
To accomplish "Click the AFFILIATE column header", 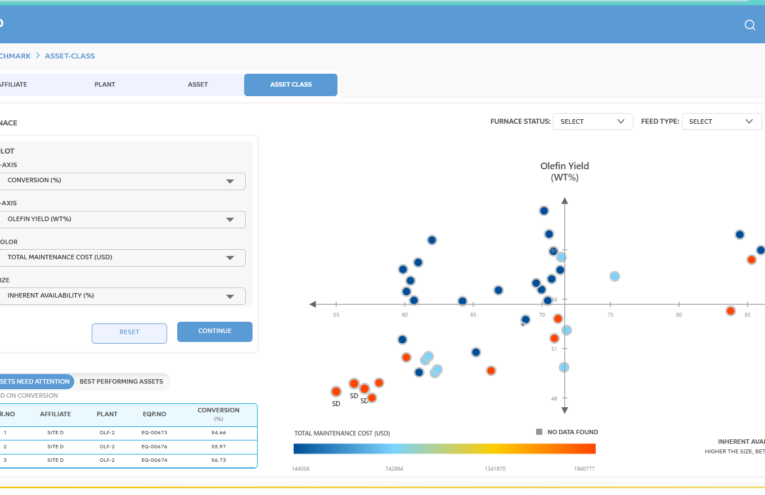I will click(x=55, y=414).
